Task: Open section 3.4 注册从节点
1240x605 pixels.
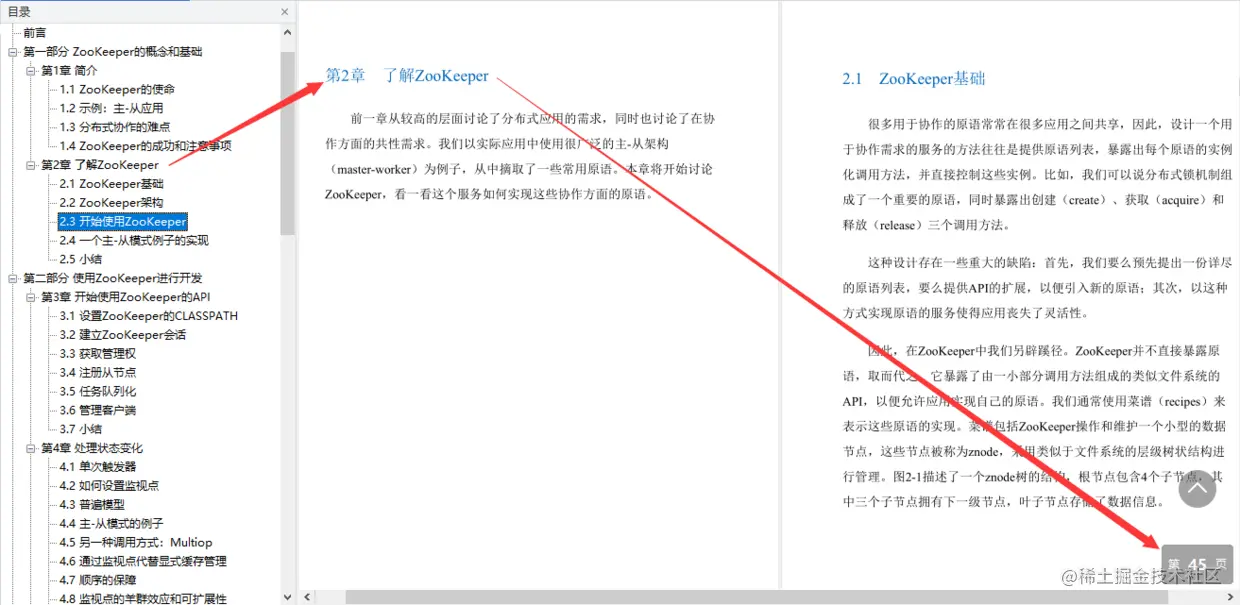Action: [x=97, y=372]
